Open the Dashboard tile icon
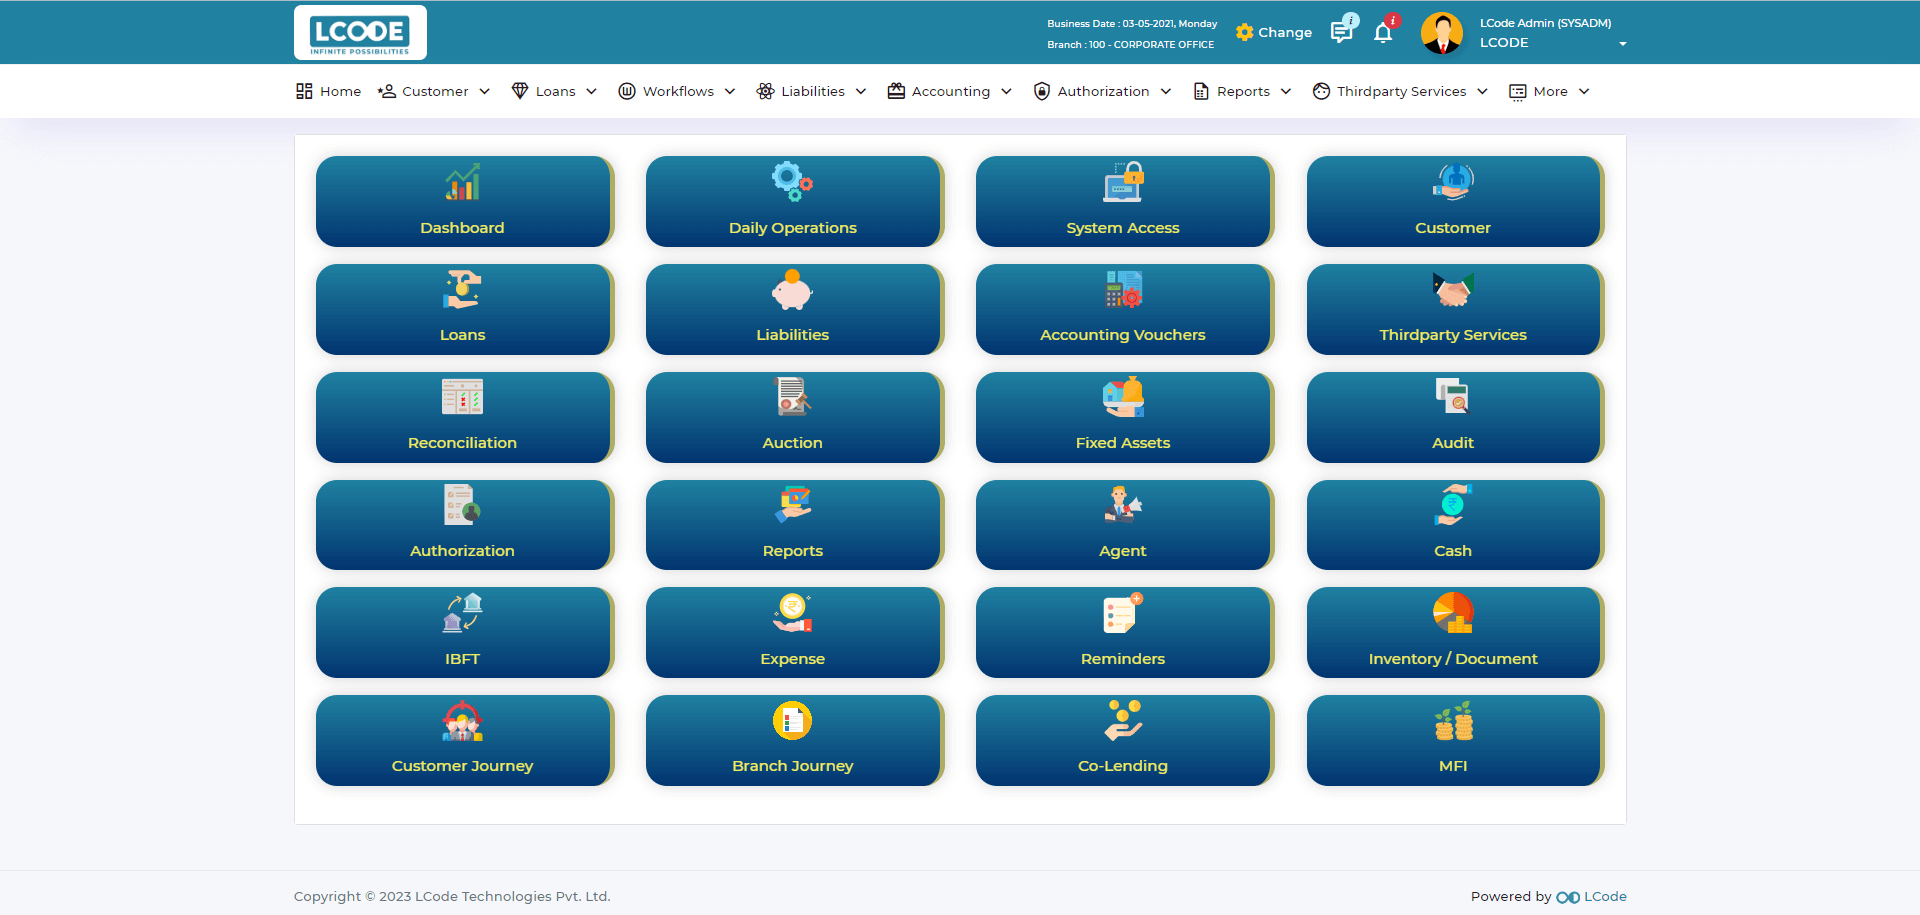1920x915 pixels. (x=462, y=182)
